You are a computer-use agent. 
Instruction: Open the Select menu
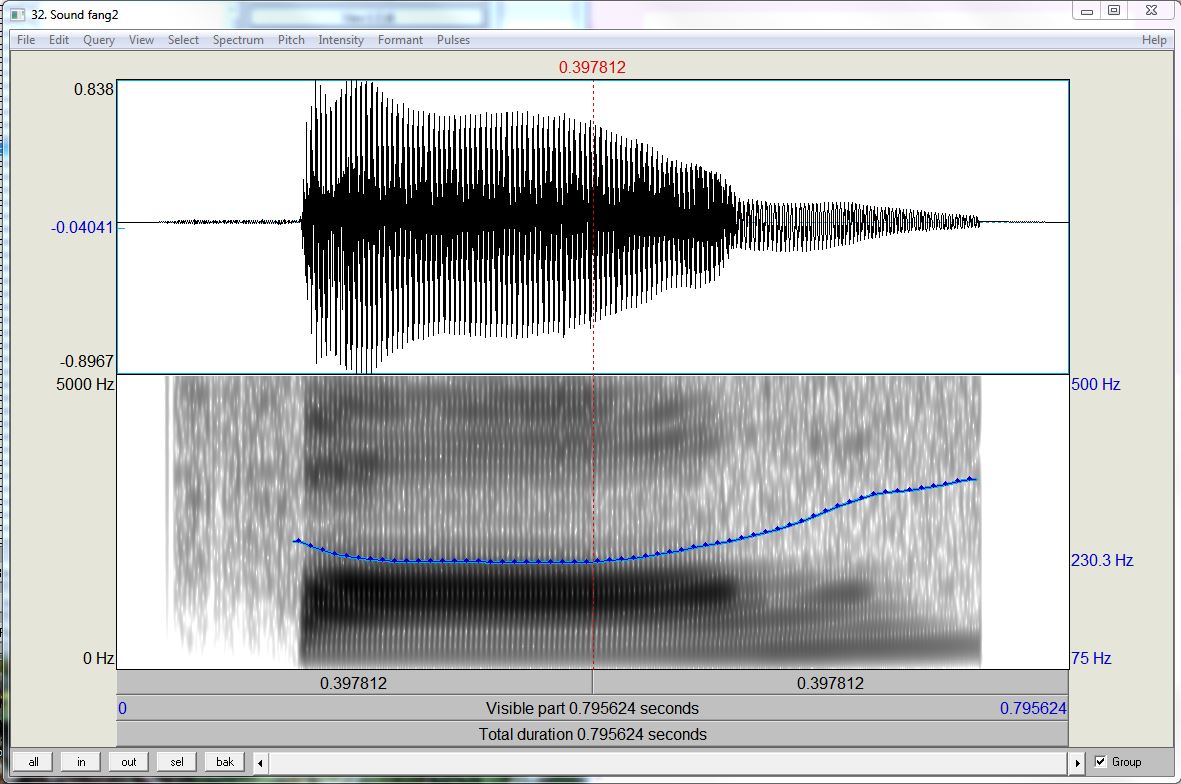[183, 40]
